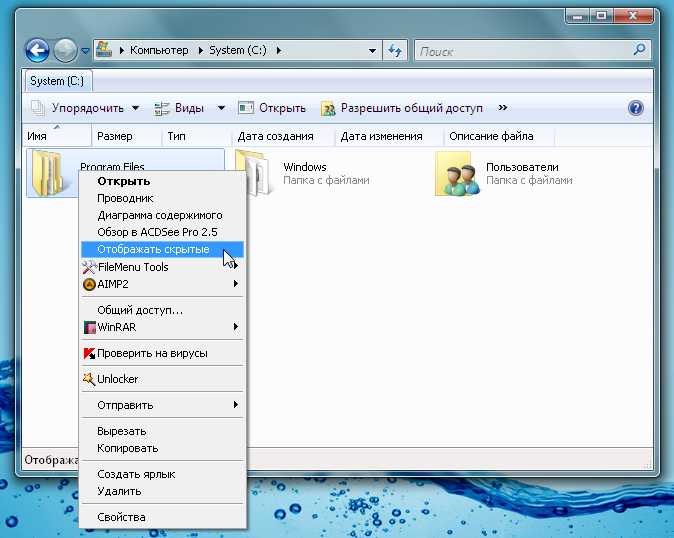
Task: Expand arrow after System (C:) breadcrumb
Action: 279,51
